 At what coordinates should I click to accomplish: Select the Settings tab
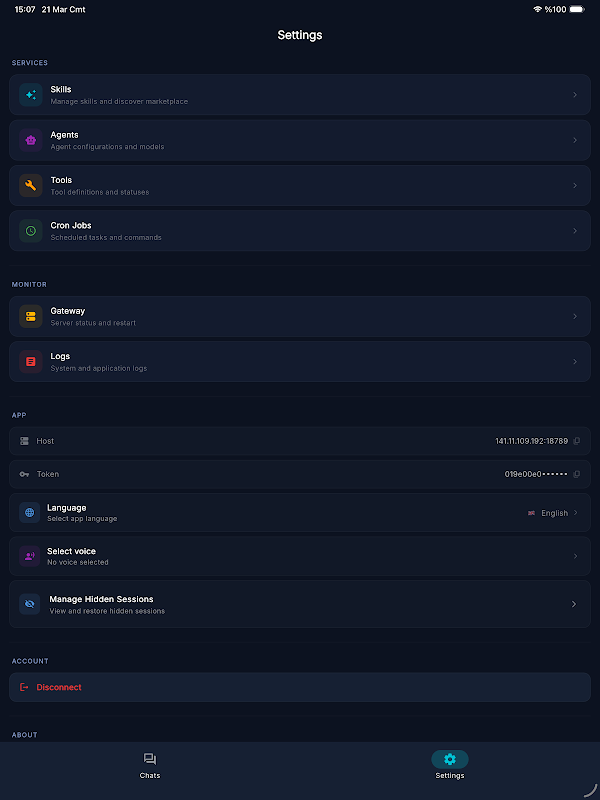(450, 766)
